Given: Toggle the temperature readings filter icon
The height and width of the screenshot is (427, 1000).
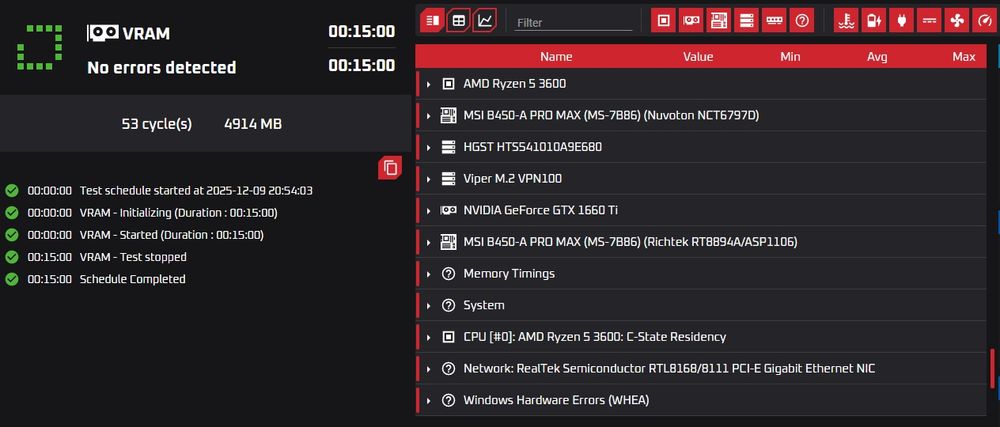Looking at the screenshot, I should (x=846, y=21).
